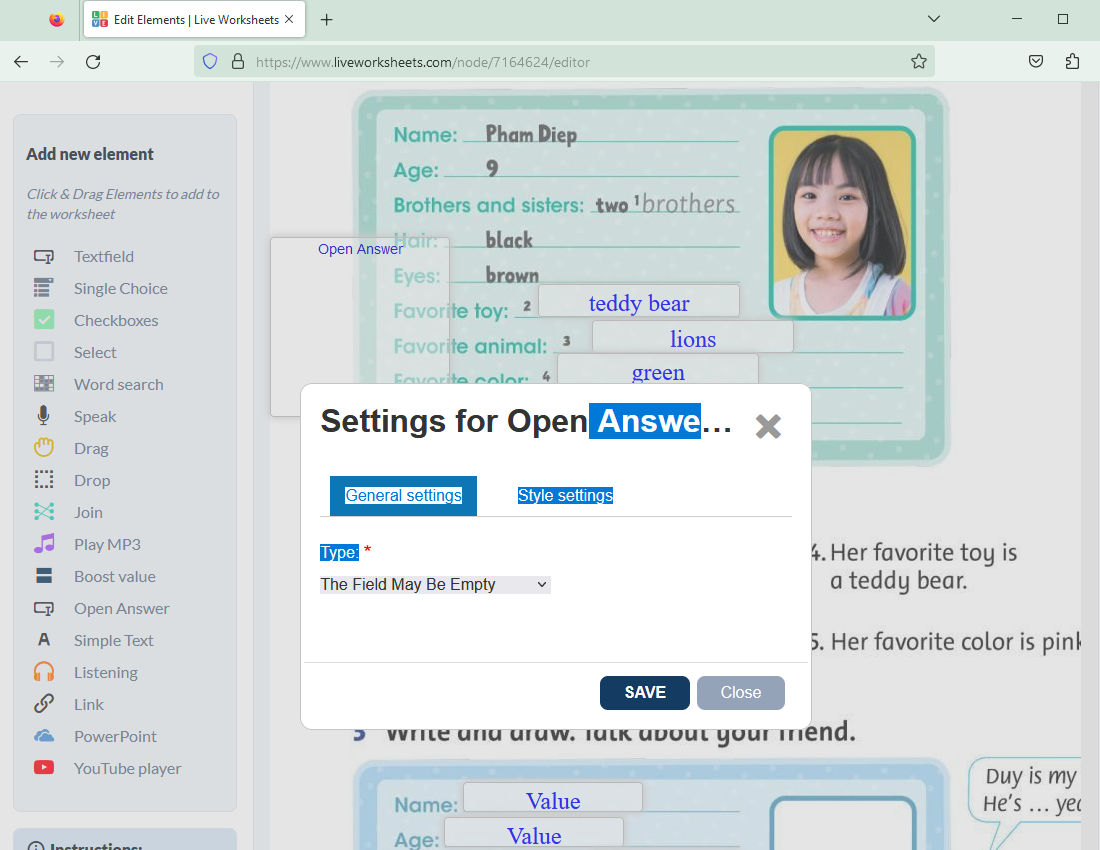
Task: Click the Close button in dialog
Action: [740, 693]
